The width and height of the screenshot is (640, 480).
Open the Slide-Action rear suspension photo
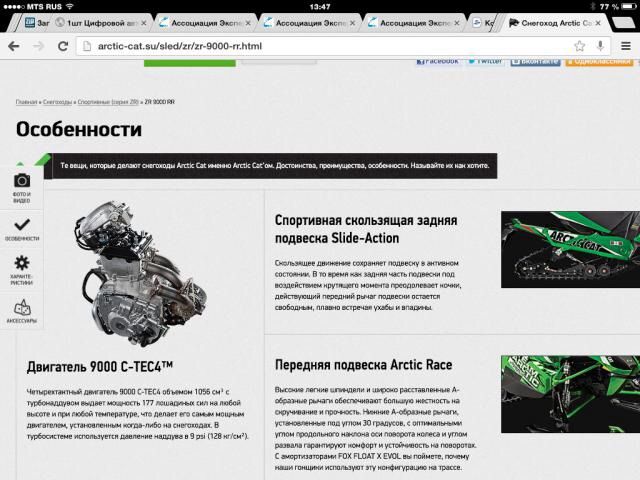tap(570, 249)
